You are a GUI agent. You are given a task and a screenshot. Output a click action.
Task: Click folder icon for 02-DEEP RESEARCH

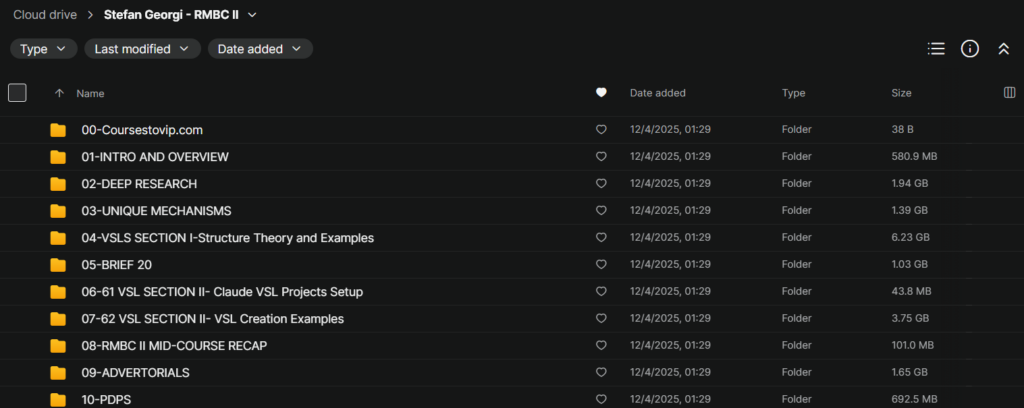pyautogui.click(x=58, y=184)
